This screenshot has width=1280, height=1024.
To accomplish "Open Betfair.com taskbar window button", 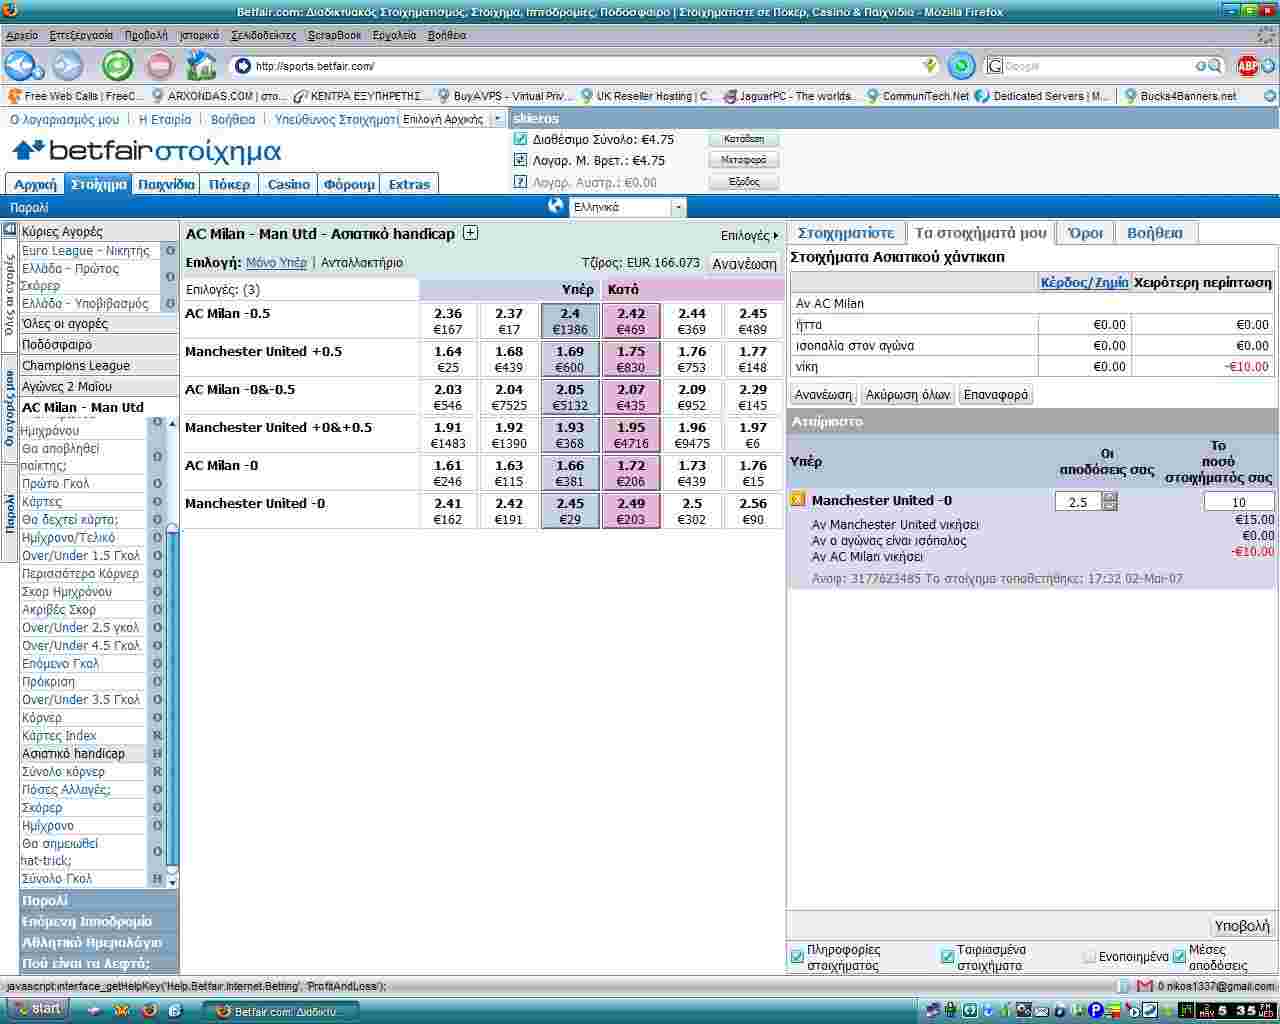I will [x=280, y=1011].
